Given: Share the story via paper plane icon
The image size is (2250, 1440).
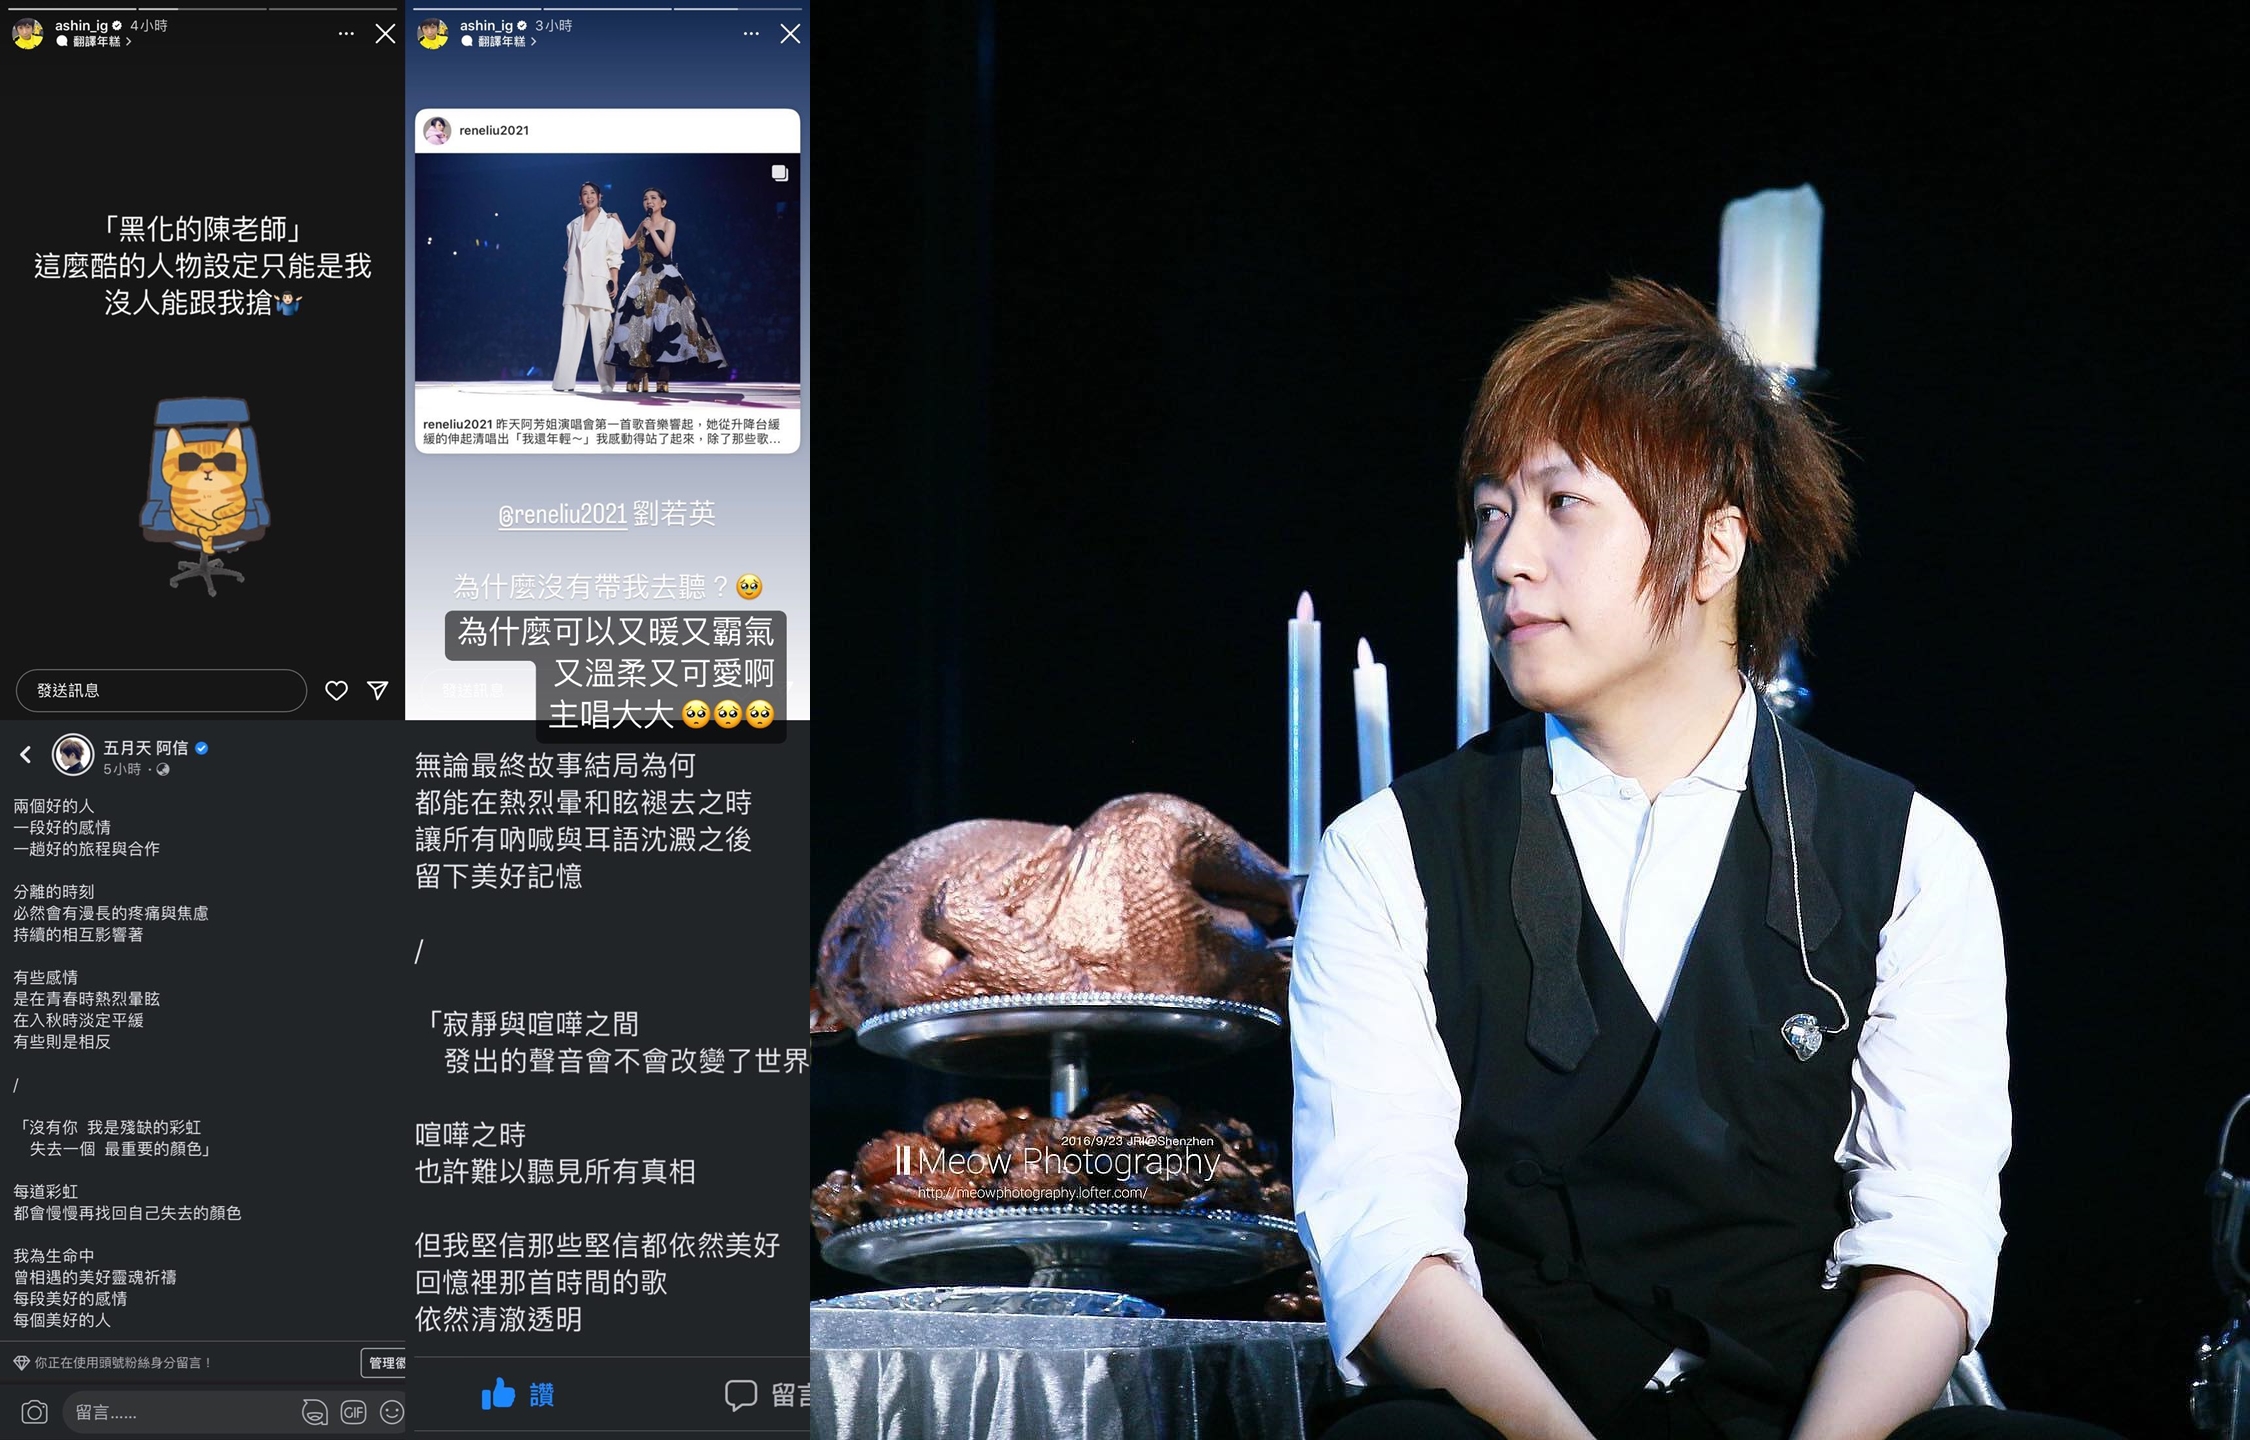Looking at the screenshot, I should point(378,690).
